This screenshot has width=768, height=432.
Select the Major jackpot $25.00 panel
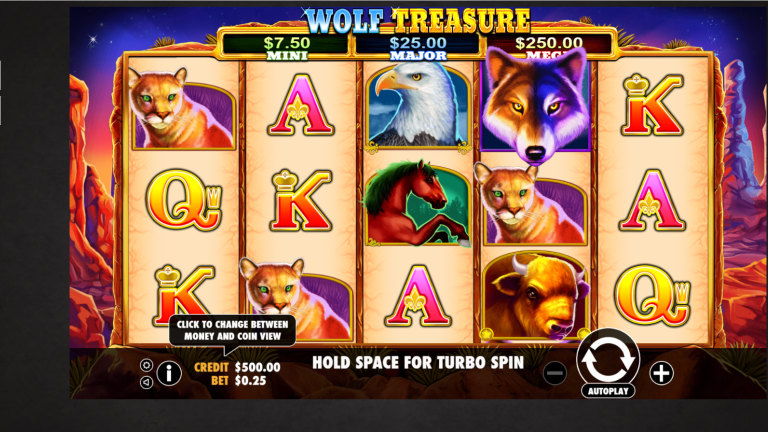(x=418, y=47)
